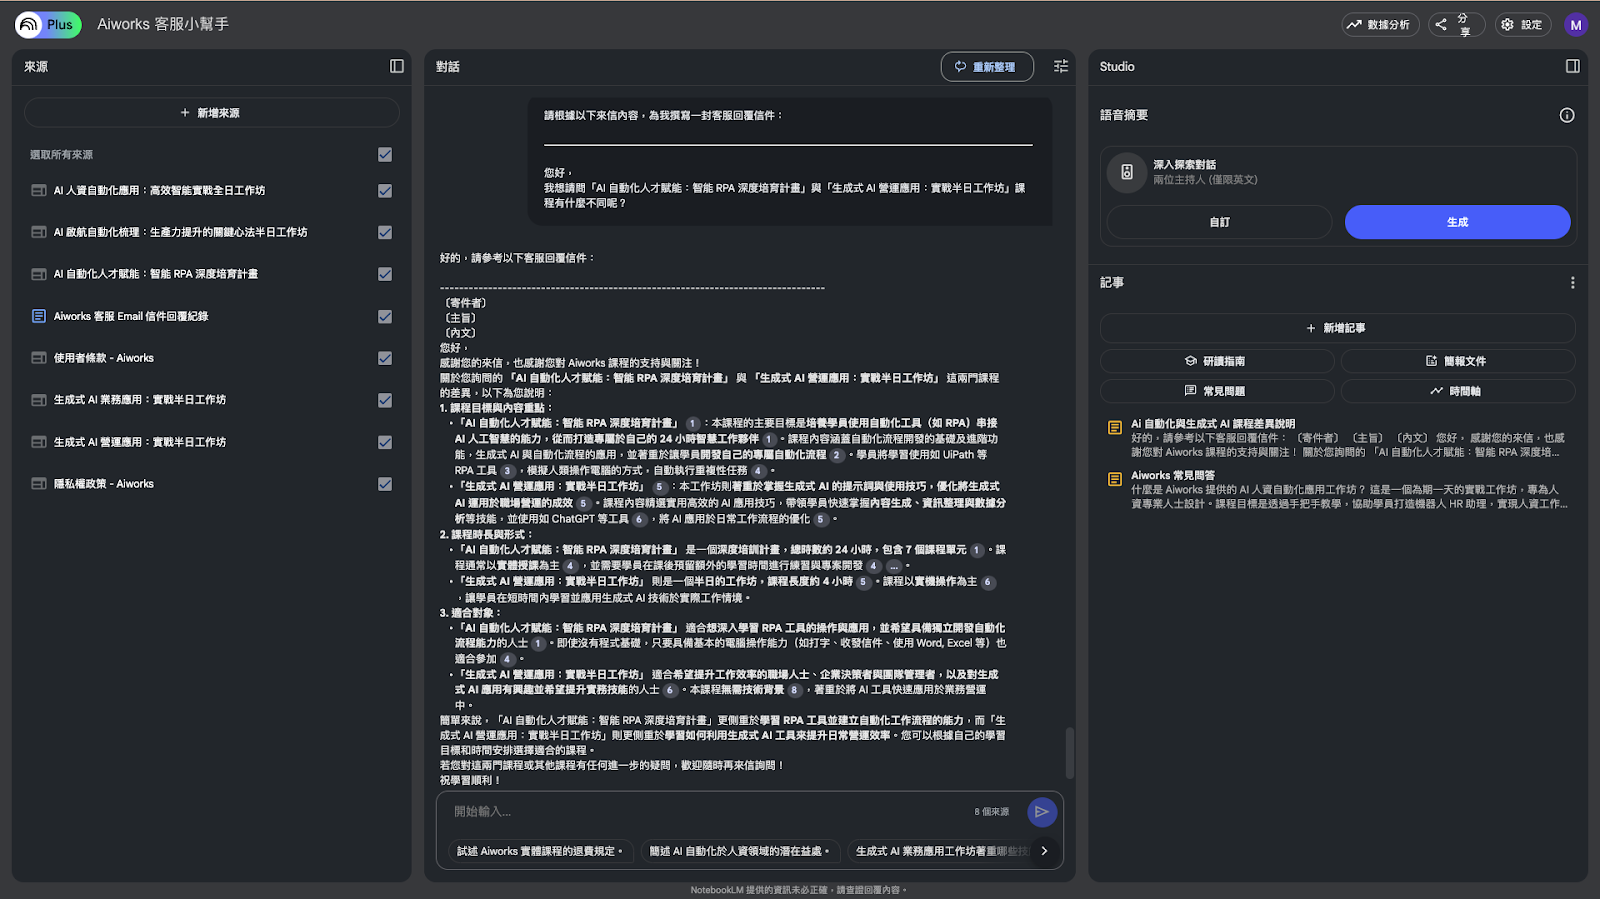Open citation 2 after 專屬自動化流程
1600x899 pixels.
(x=837, y=455)
